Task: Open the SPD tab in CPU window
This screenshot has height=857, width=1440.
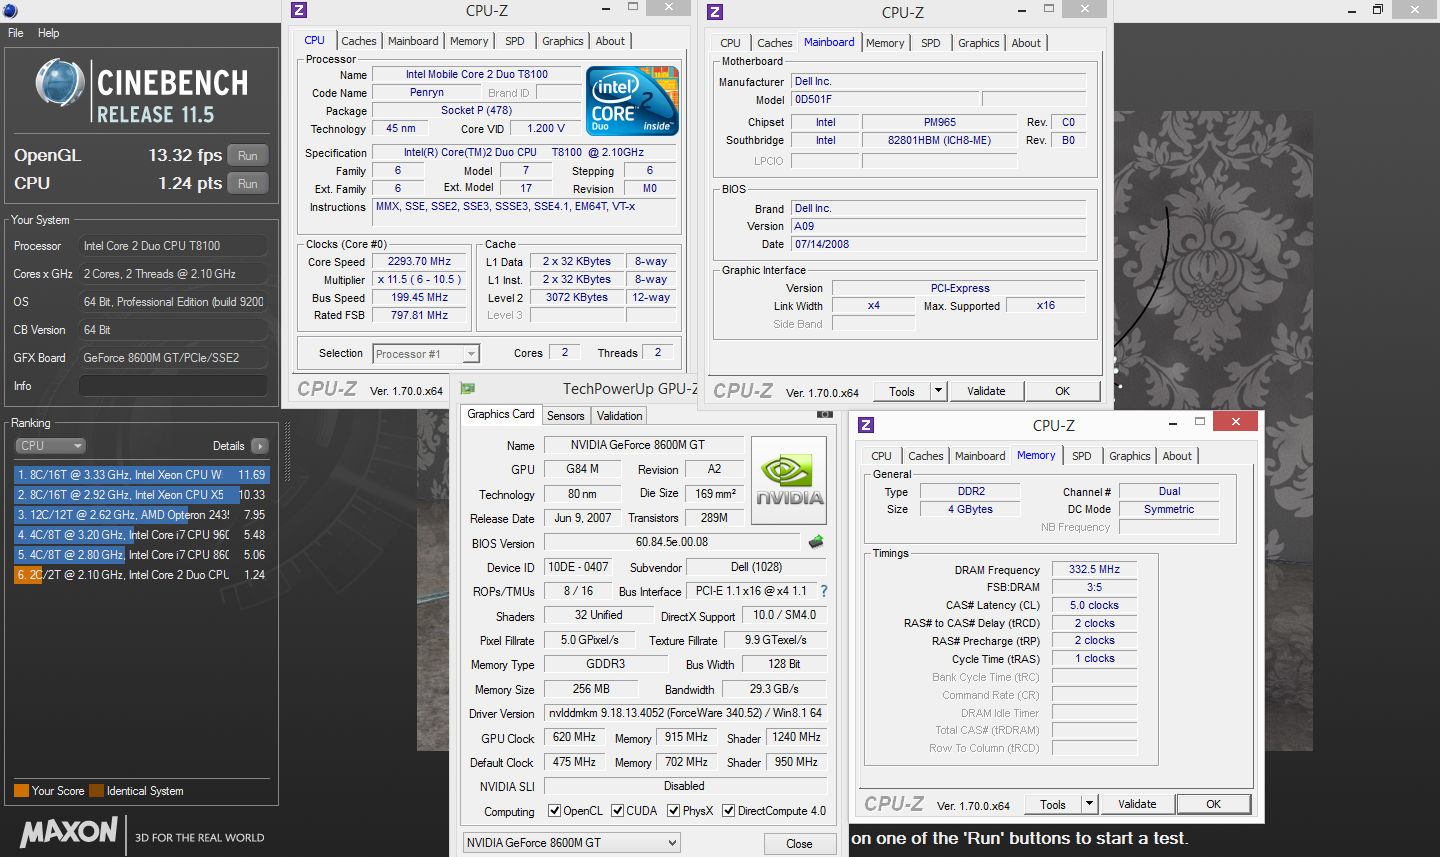Action: point(515,41)
